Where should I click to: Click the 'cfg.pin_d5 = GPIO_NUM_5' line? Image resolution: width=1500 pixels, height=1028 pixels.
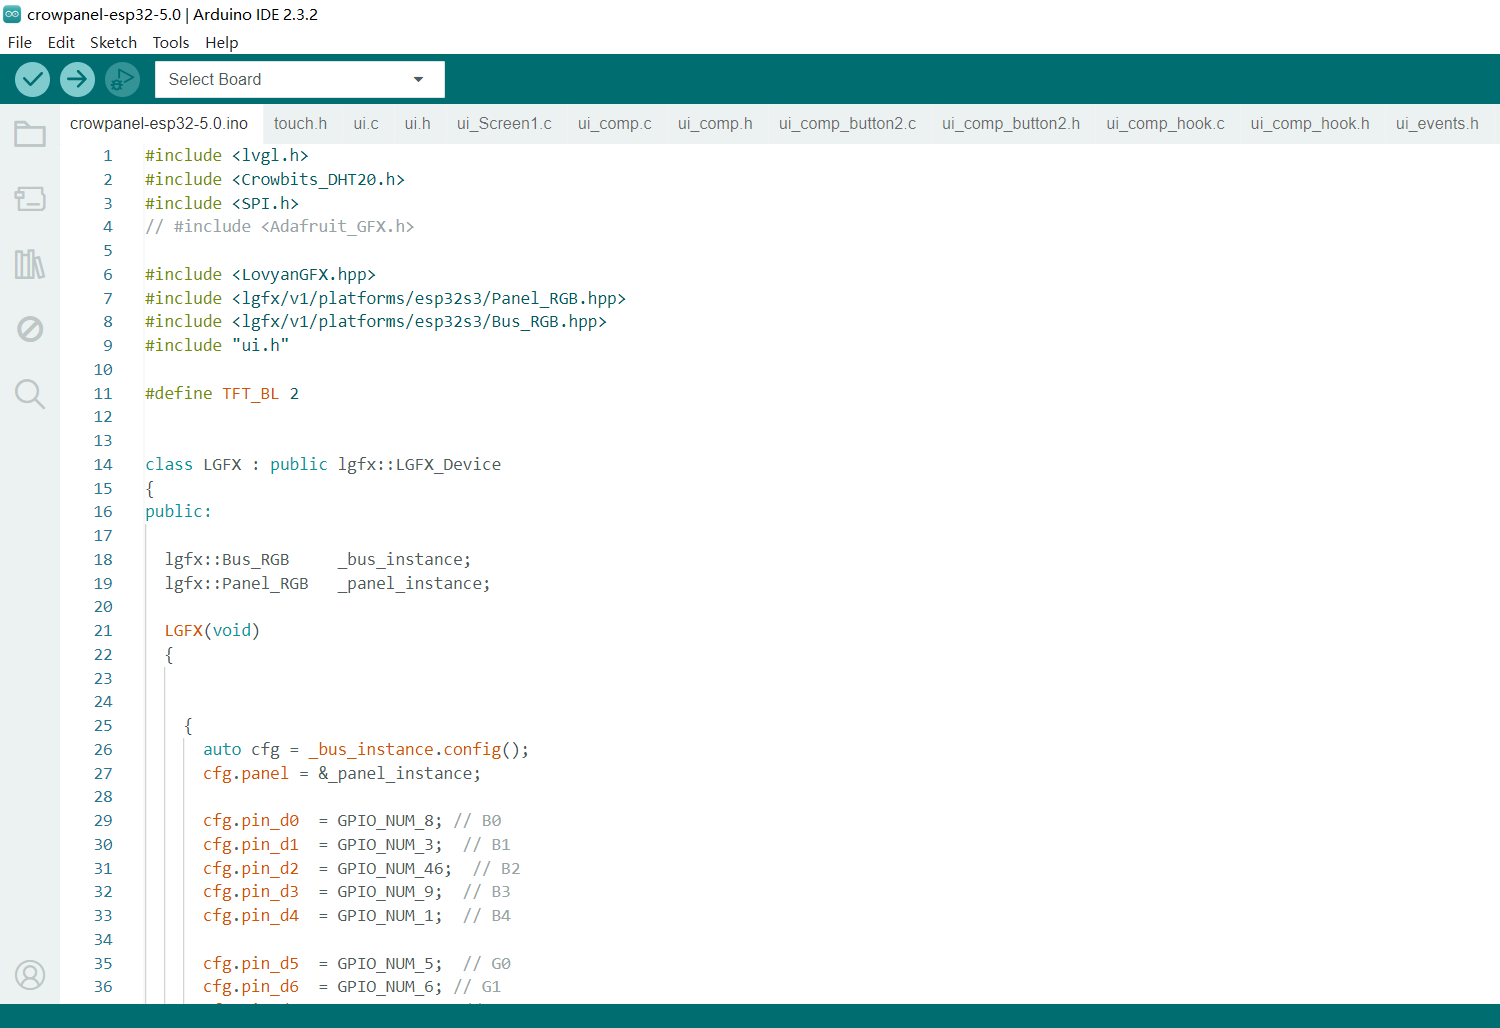[357, 964]
